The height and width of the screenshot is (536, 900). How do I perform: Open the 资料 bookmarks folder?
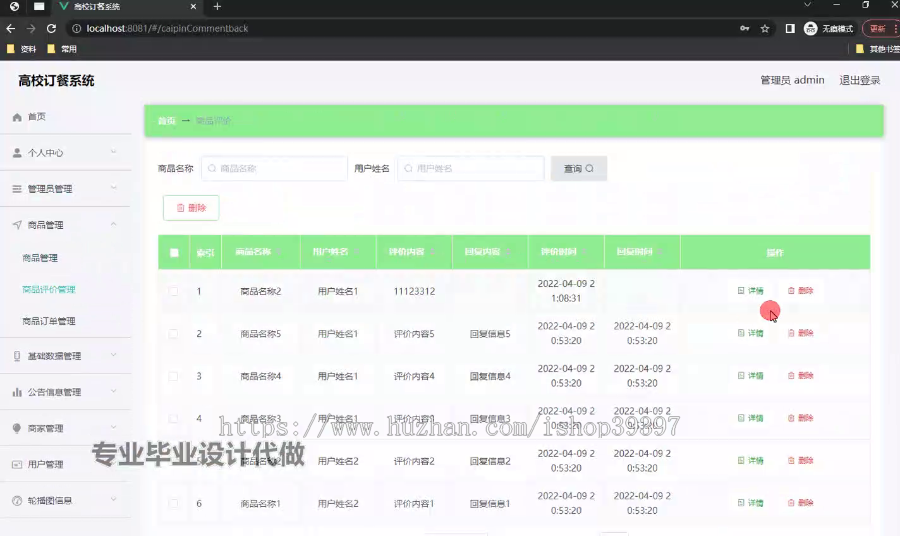(x=21, y=49)
